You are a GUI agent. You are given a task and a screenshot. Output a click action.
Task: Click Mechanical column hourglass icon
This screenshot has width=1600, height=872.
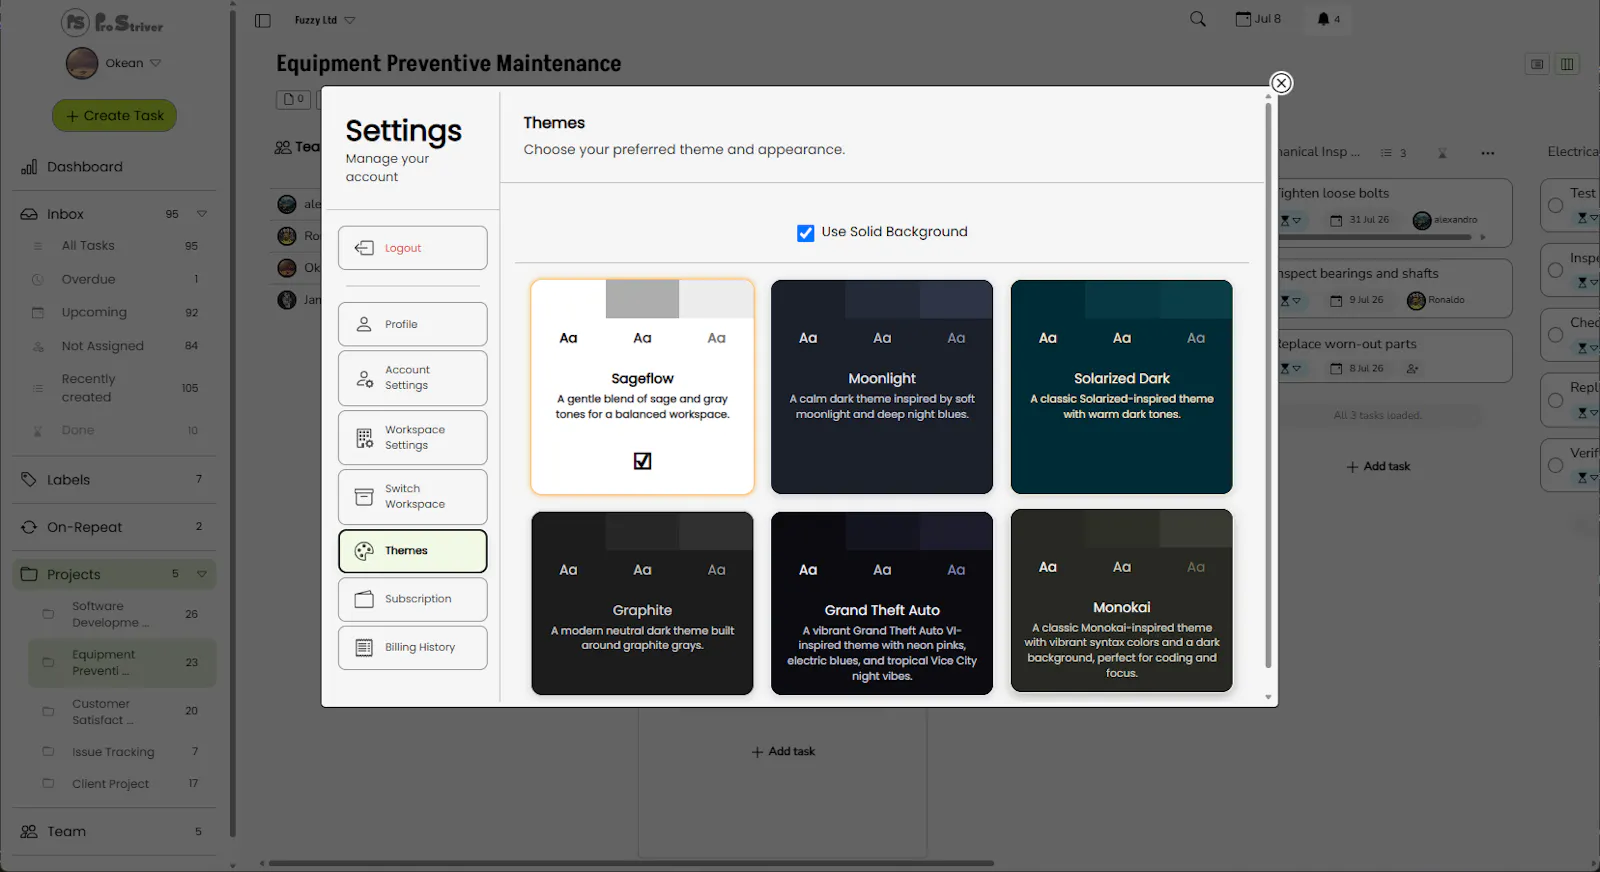click(1442, 153)
